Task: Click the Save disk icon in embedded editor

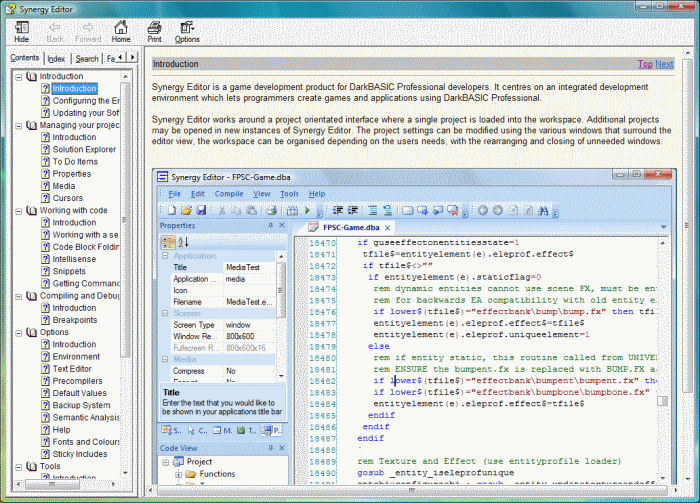Action: (201, 210)
